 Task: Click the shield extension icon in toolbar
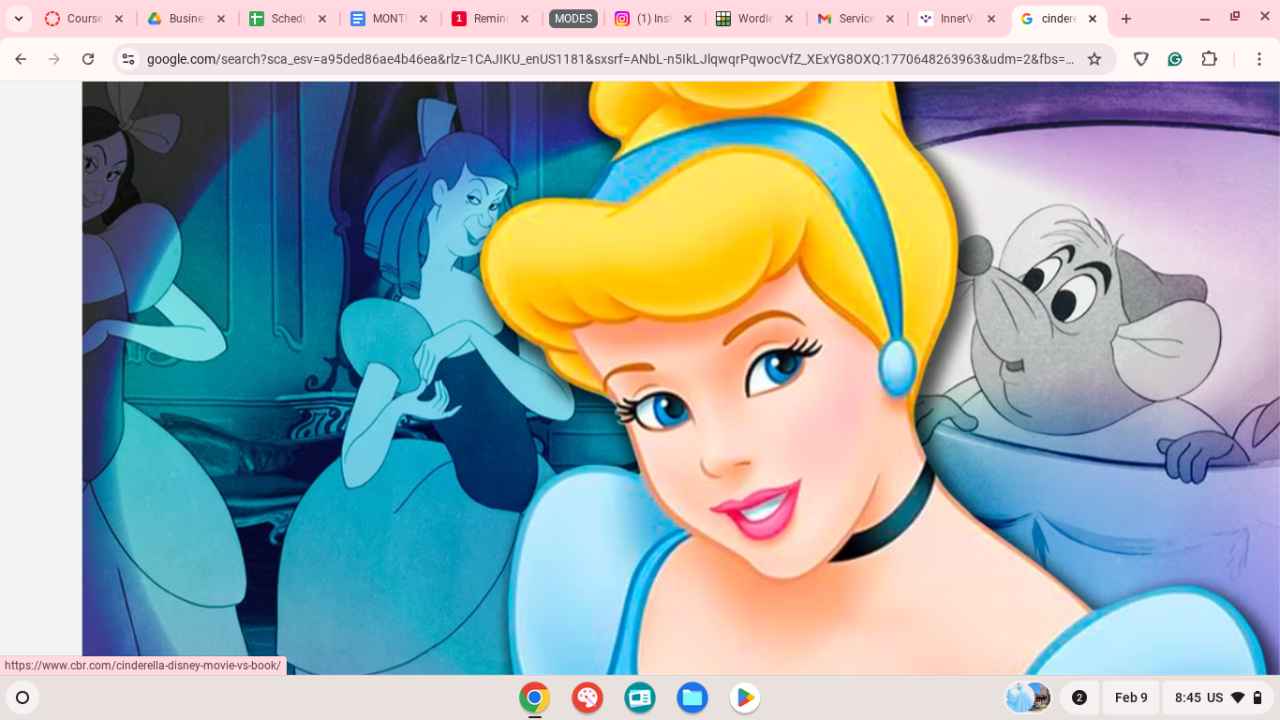1141,59
